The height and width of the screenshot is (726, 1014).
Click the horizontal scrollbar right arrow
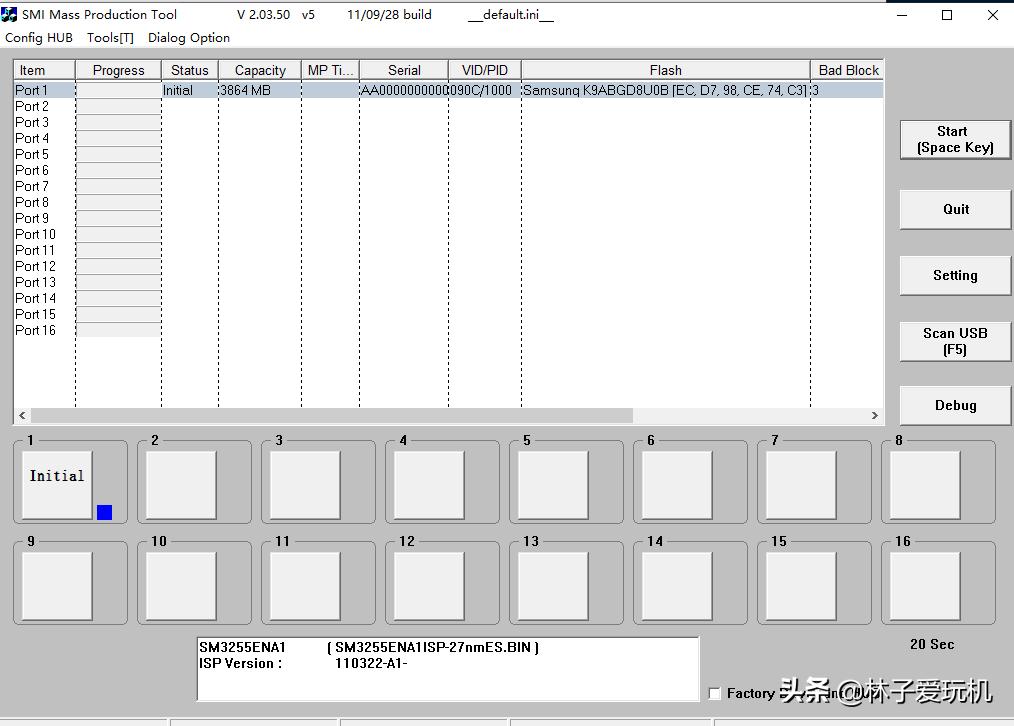click(x=875, y=415)
